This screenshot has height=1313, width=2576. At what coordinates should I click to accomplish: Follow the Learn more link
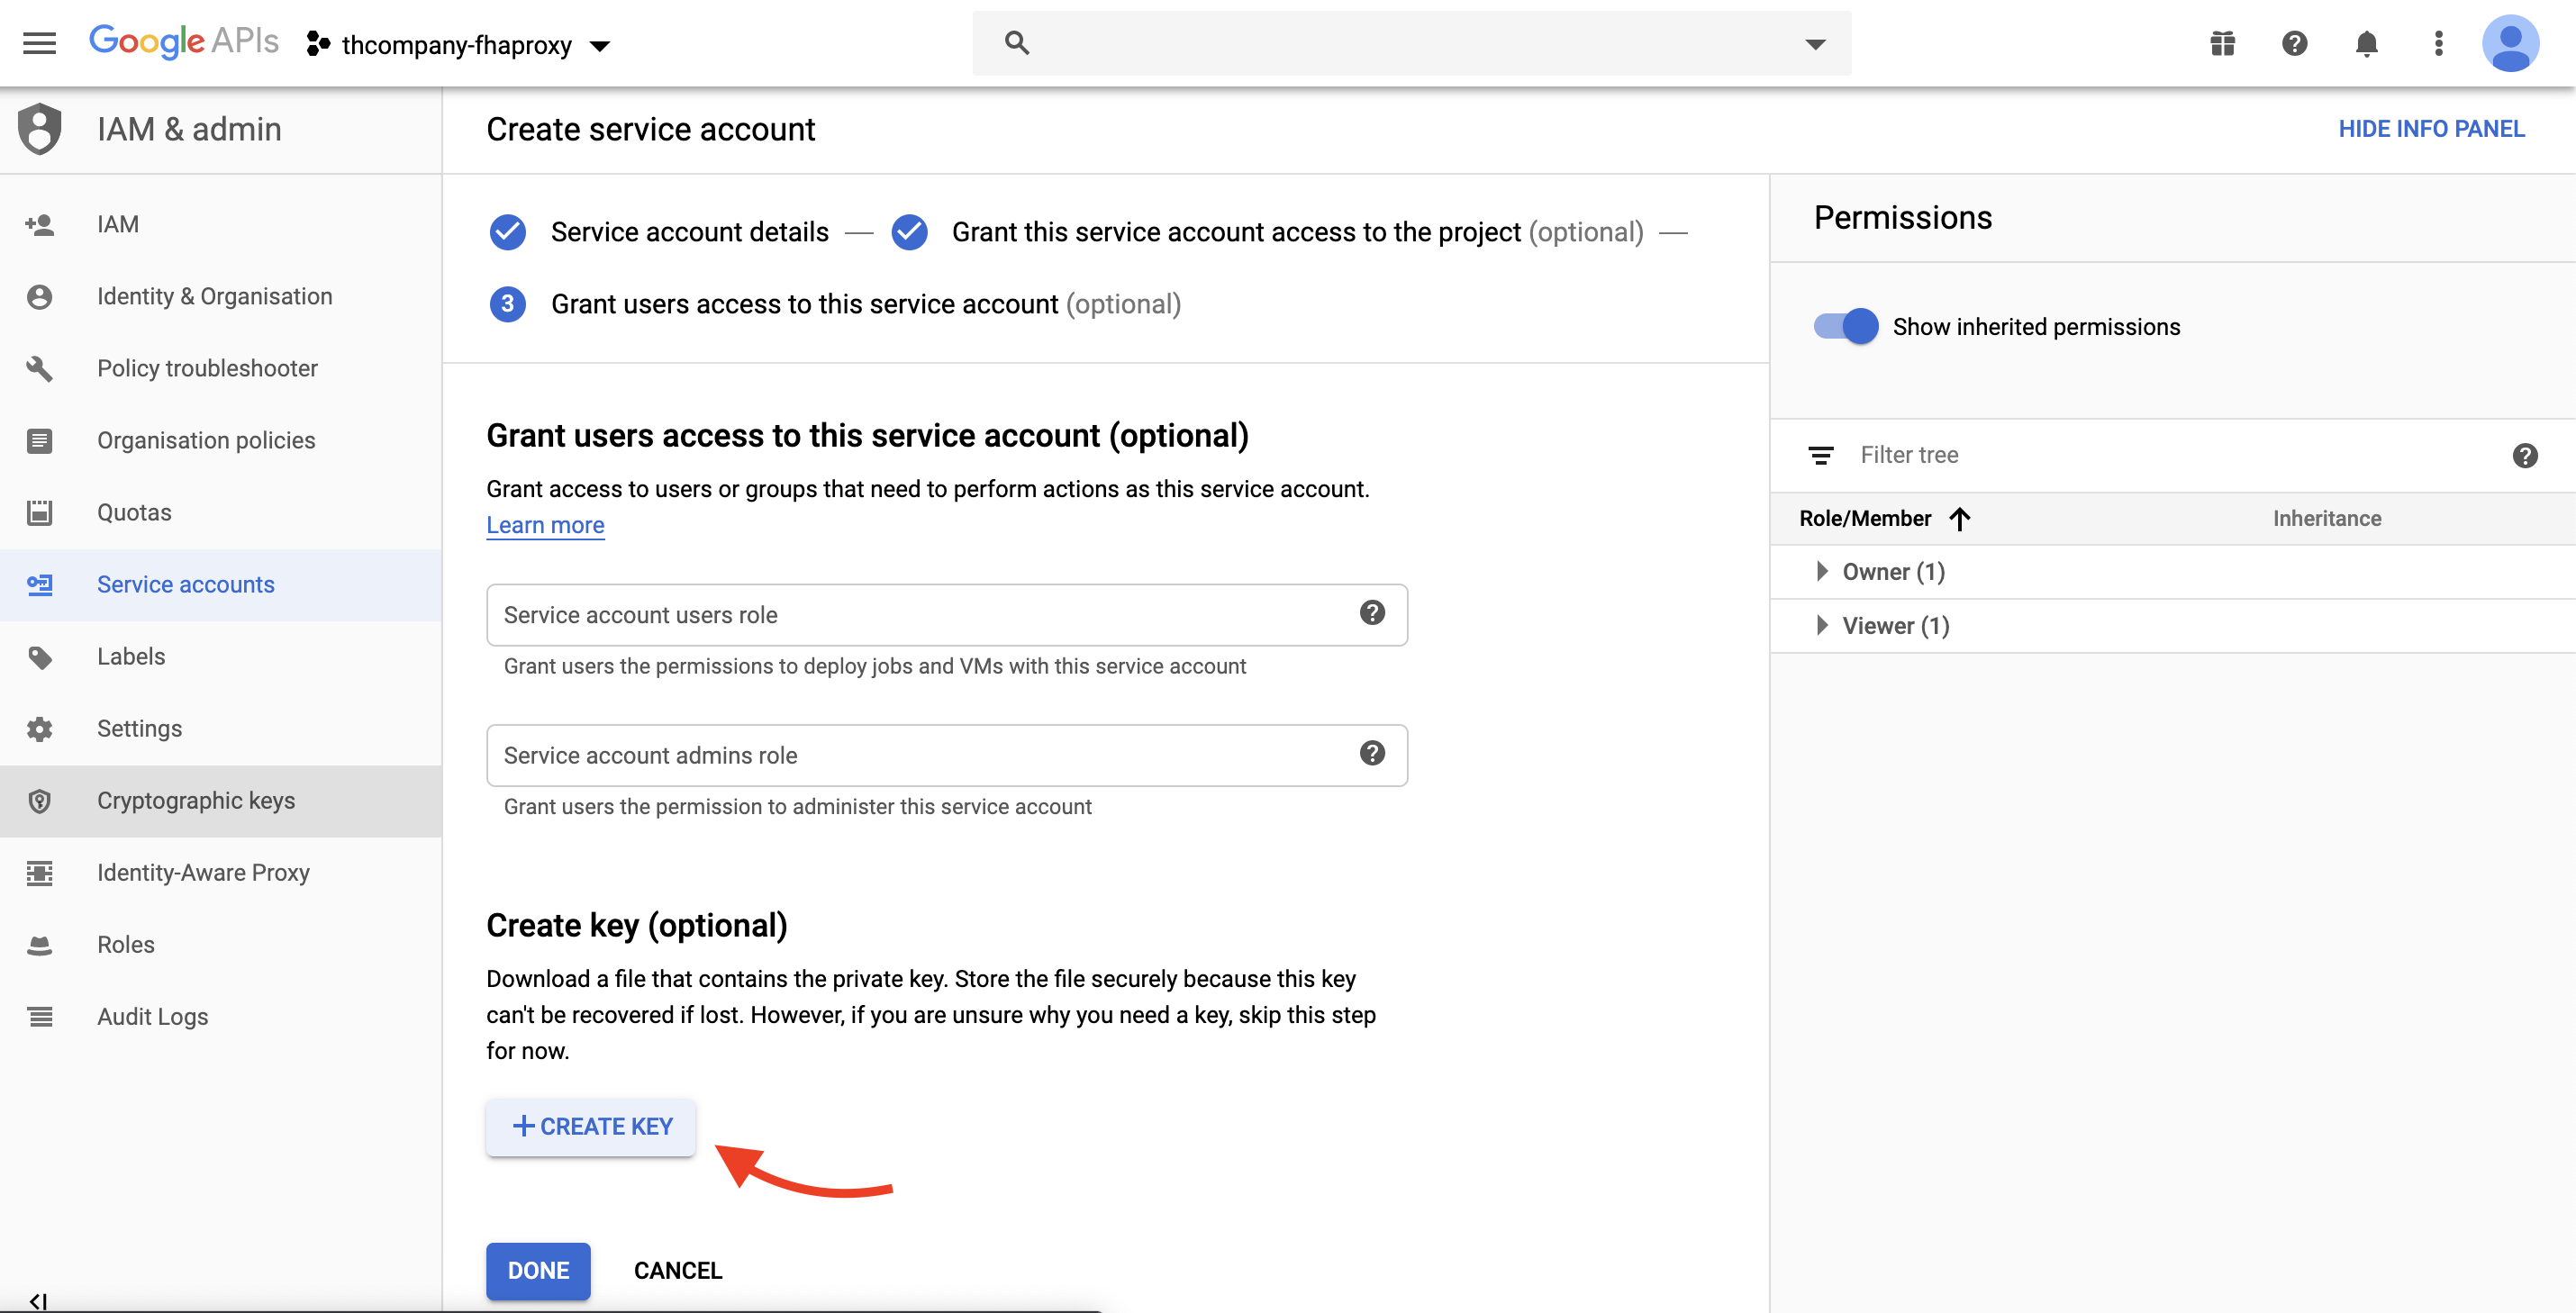point(545,525)
